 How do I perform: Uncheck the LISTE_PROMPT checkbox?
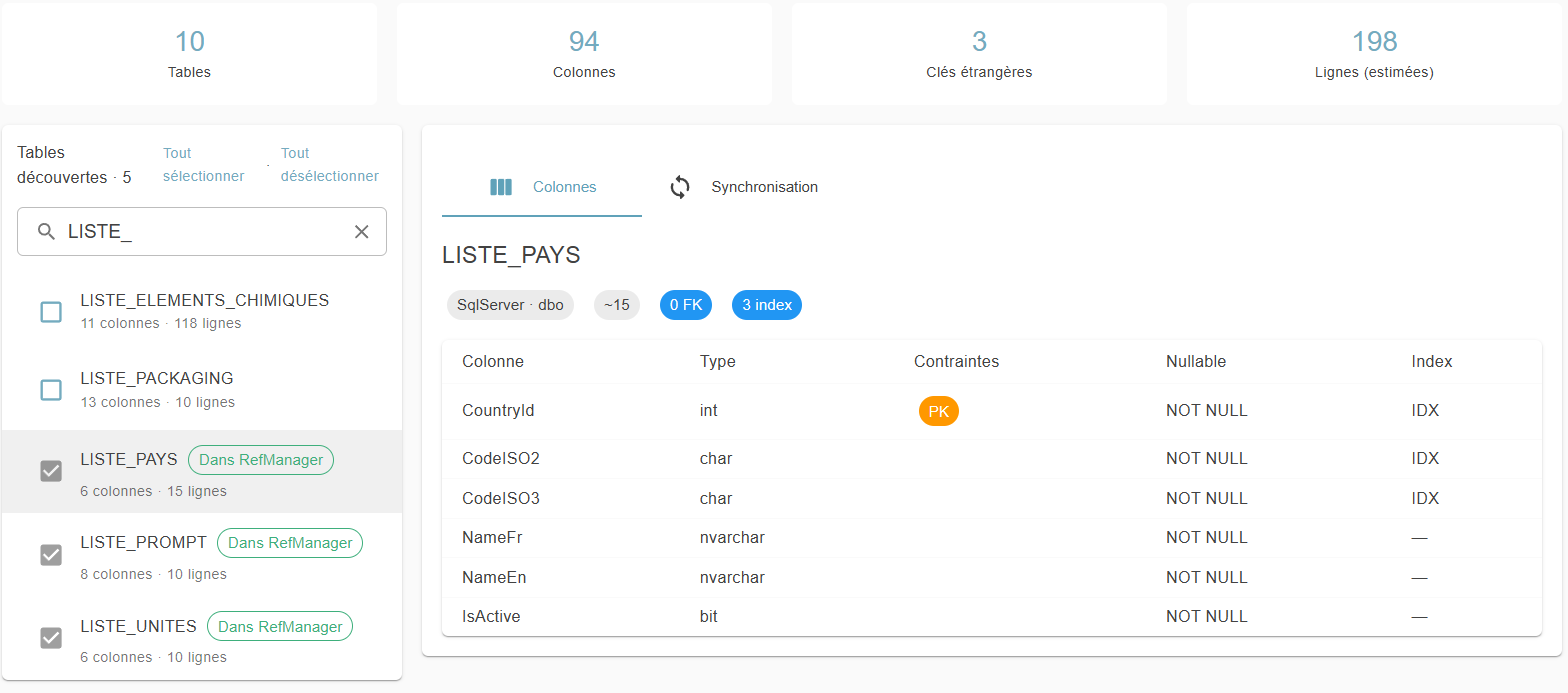51,554
